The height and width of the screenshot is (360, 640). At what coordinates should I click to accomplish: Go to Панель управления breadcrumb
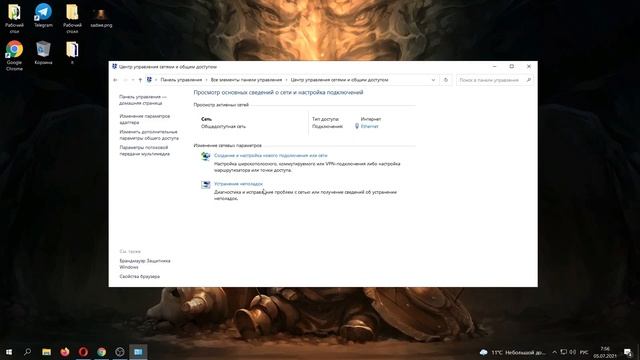(x=181, y=80)
